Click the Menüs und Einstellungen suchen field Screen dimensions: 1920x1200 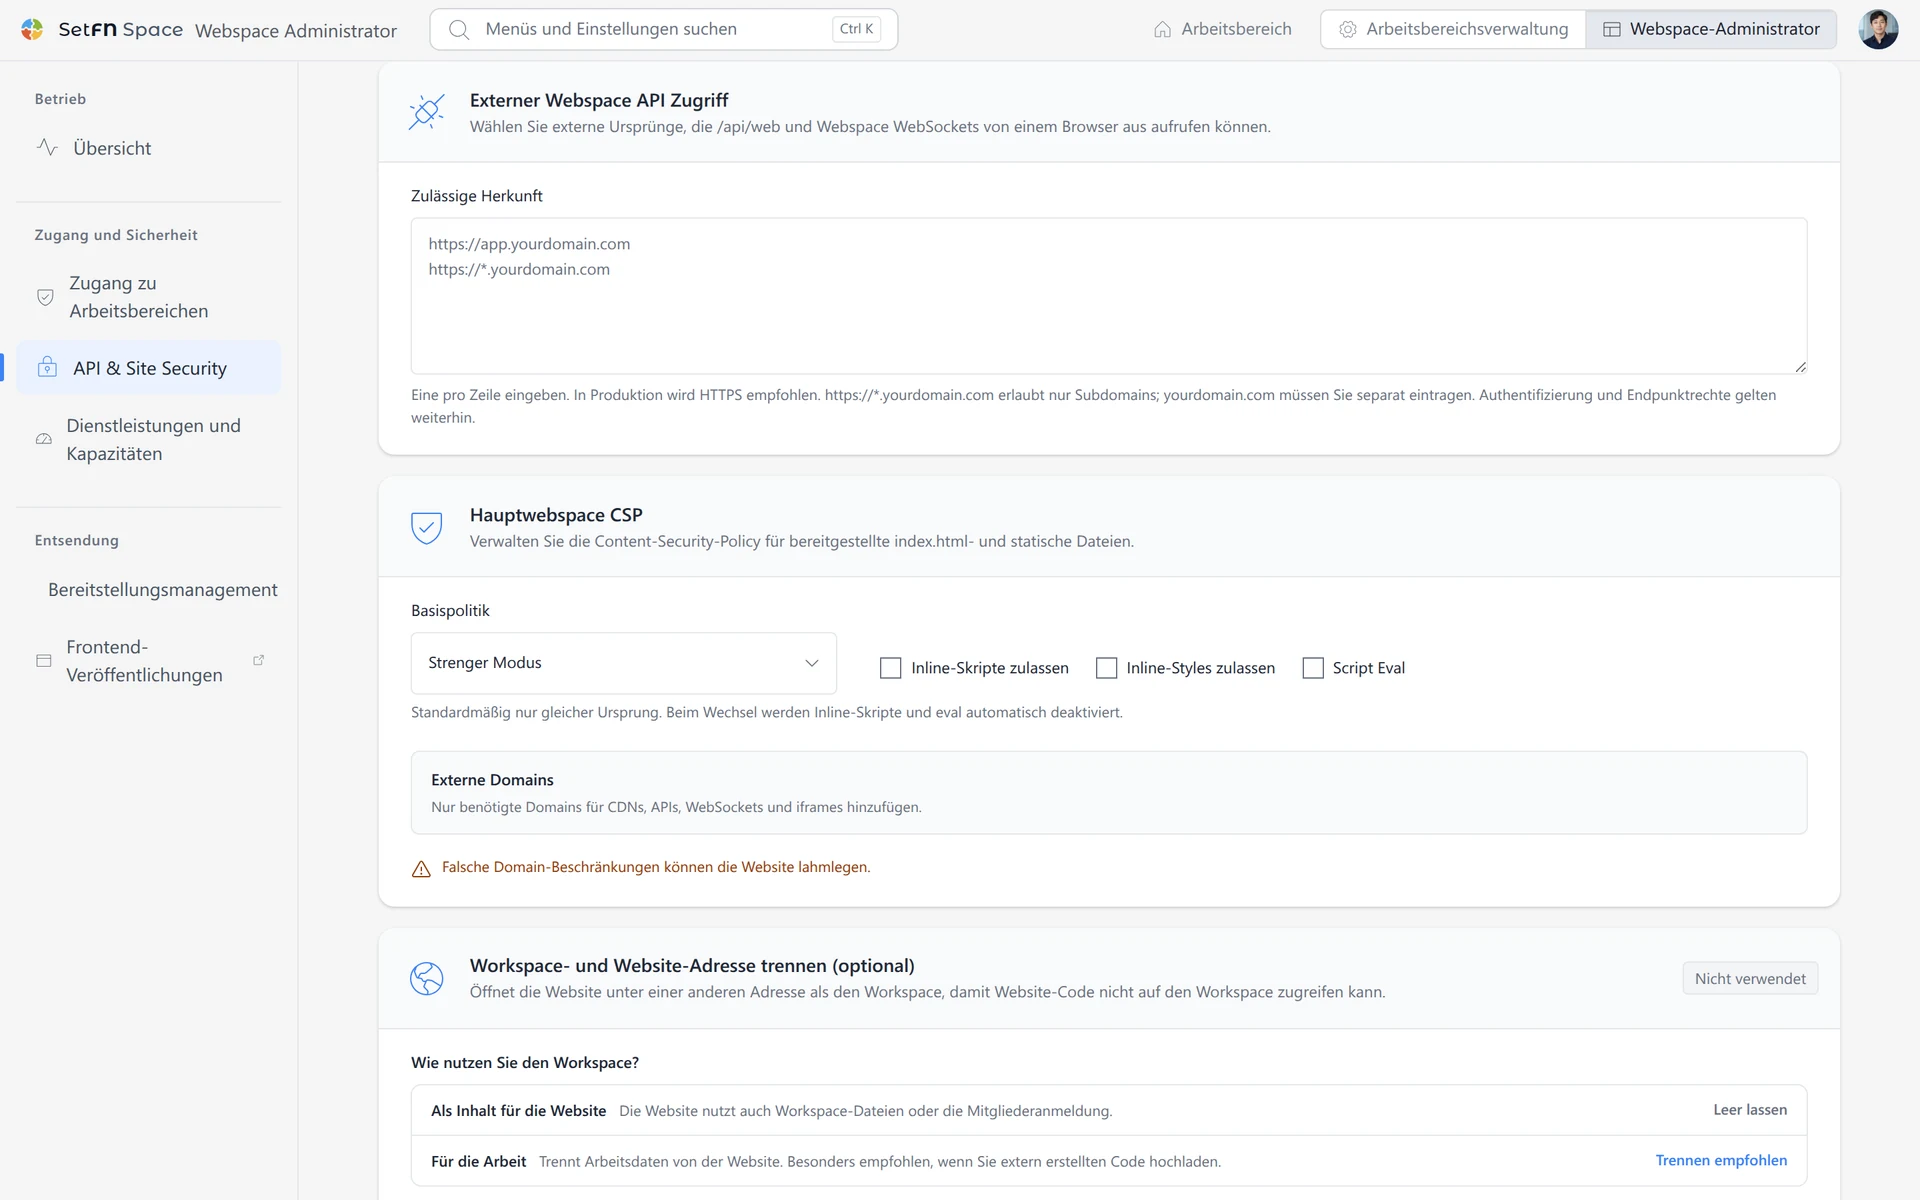(x=663, y=30)
